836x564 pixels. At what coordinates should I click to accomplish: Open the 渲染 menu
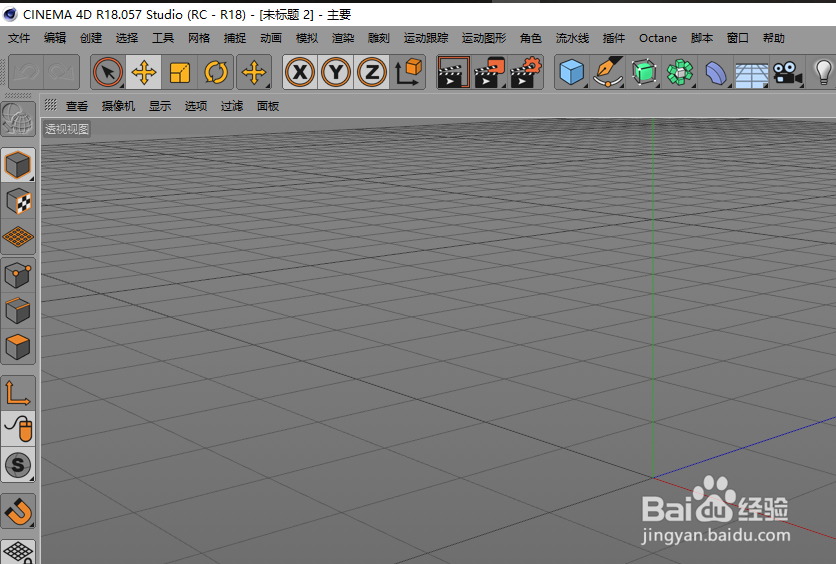coord(342,38)
